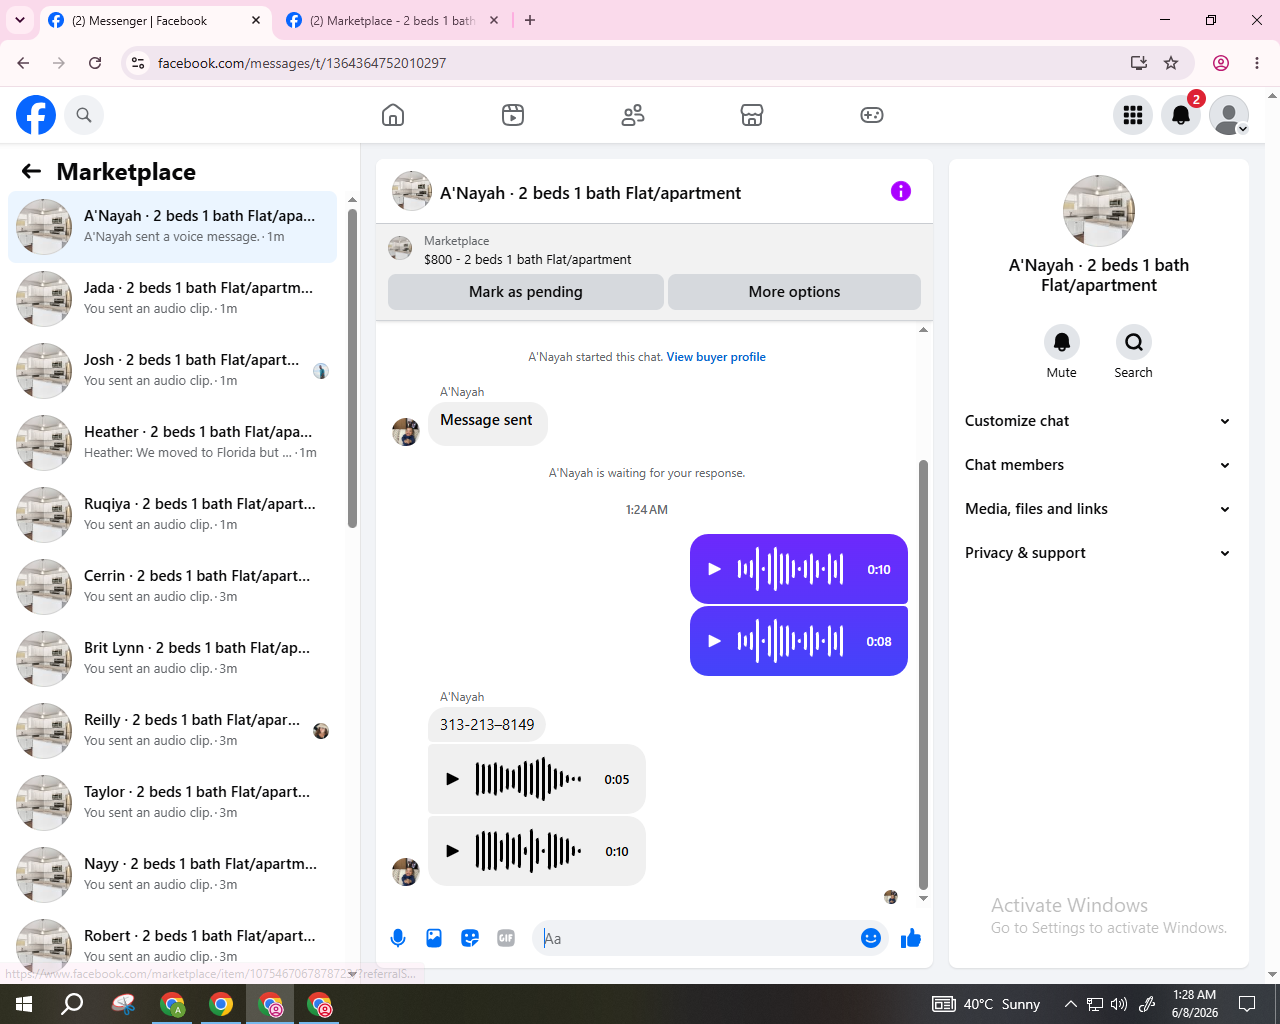Open Windows taskbar search
Image resolution: width=1280 pixels, height=1024 pixels.
[72, 1004]
